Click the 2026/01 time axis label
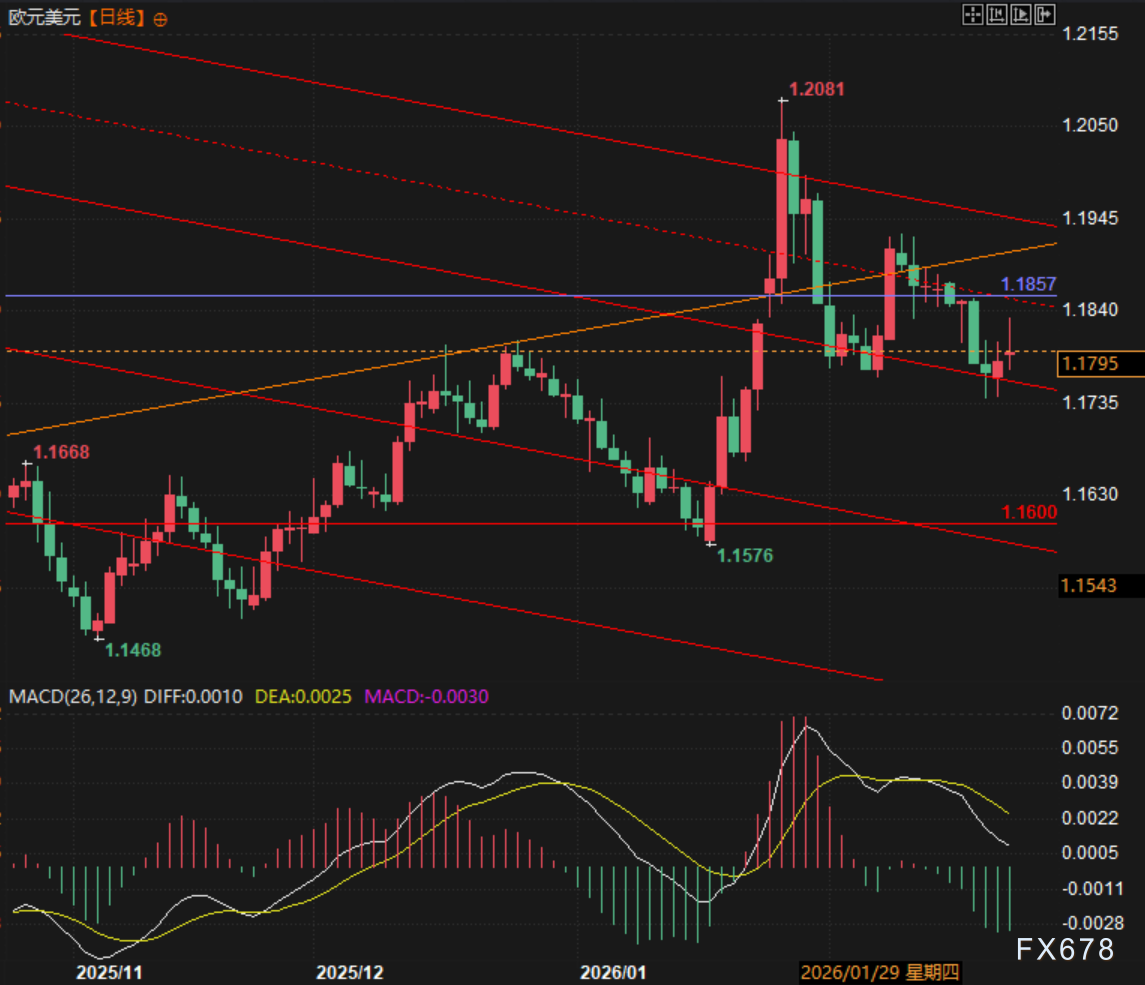Screen dimensions: 1145x985 [x=613, y=973]
